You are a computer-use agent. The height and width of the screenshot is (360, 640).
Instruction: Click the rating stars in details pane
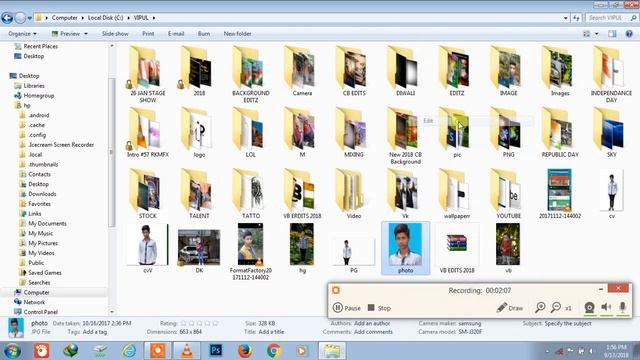click(x=199, y=323)
